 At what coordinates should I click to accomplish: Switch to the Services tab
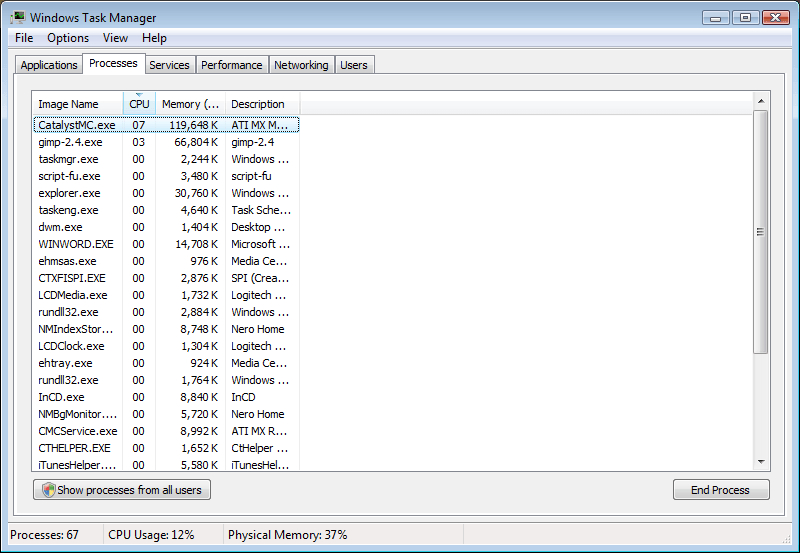point(169,65)
